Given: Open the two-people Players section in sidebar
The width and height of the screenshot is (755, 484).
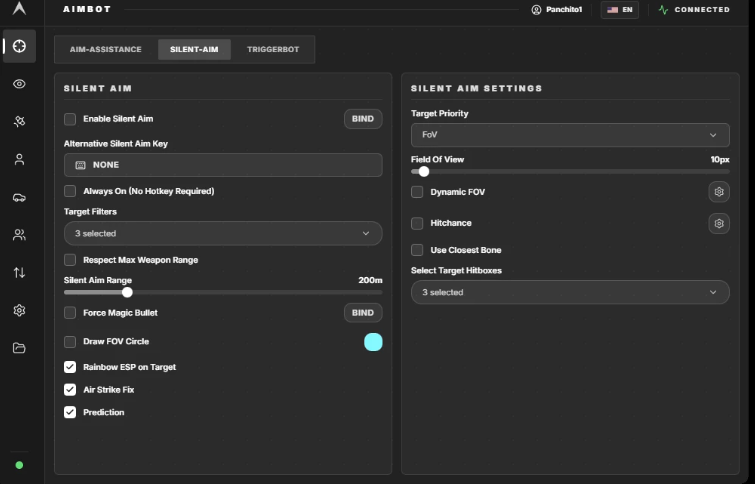Looking at the screenshot, I should (x=19, y=235).
